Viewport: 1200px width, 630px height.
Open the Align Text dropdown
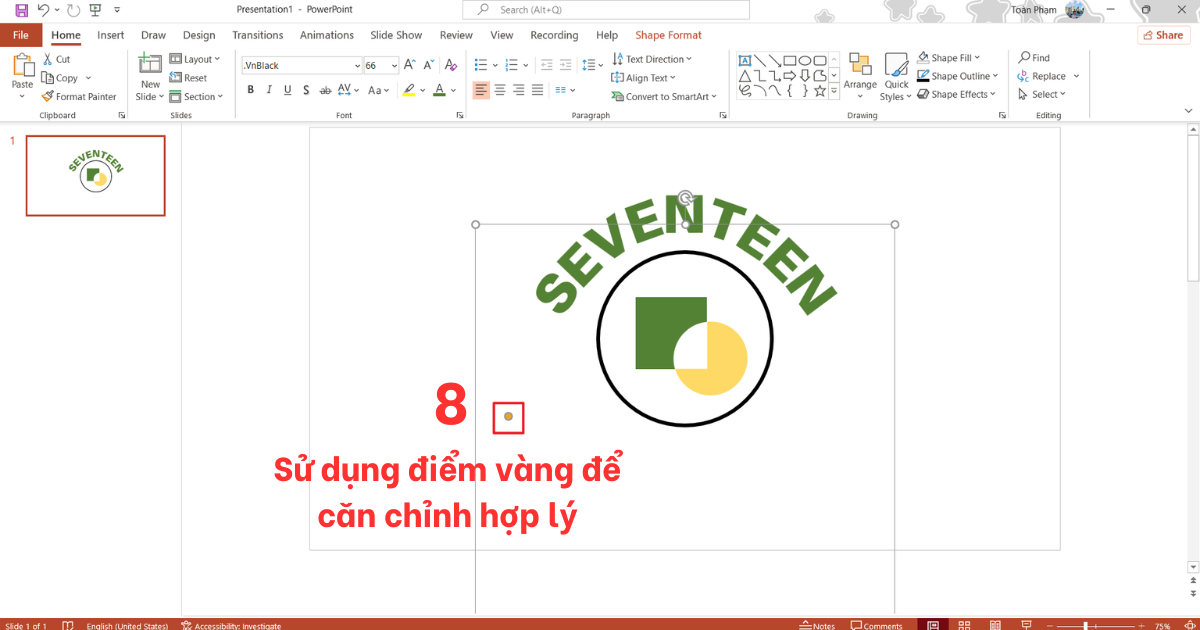tap(644, 78)
